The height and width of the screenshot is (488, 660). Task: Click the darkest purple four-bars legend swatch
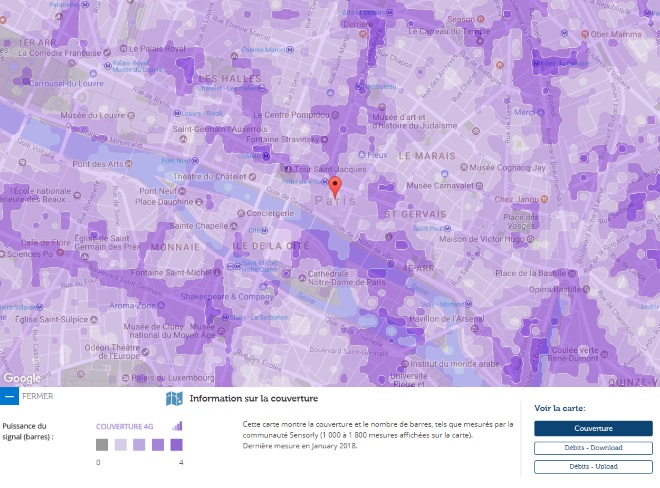point(176,445)
